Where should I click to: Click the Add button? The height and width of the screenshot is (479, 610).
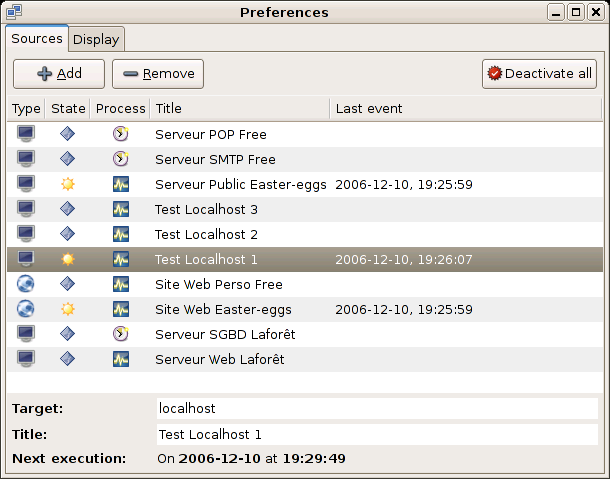[x=59, y=74]
